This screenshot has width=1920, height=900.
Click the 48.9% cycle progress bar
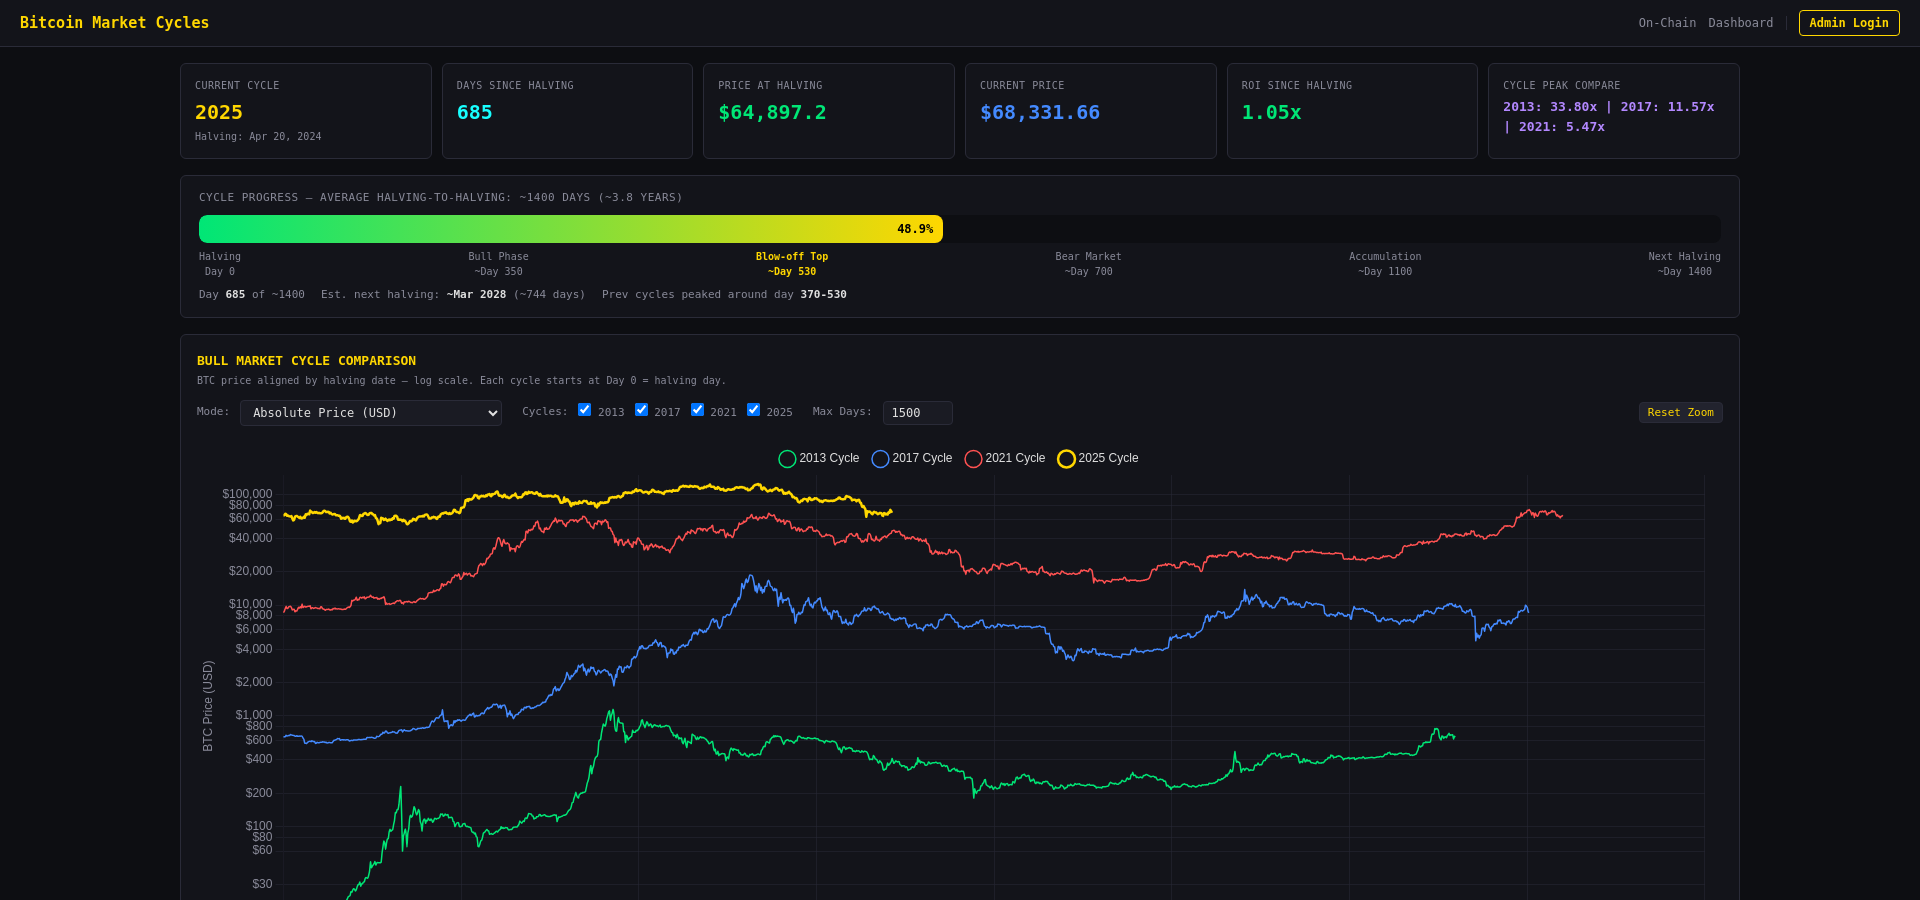[569, 228]
